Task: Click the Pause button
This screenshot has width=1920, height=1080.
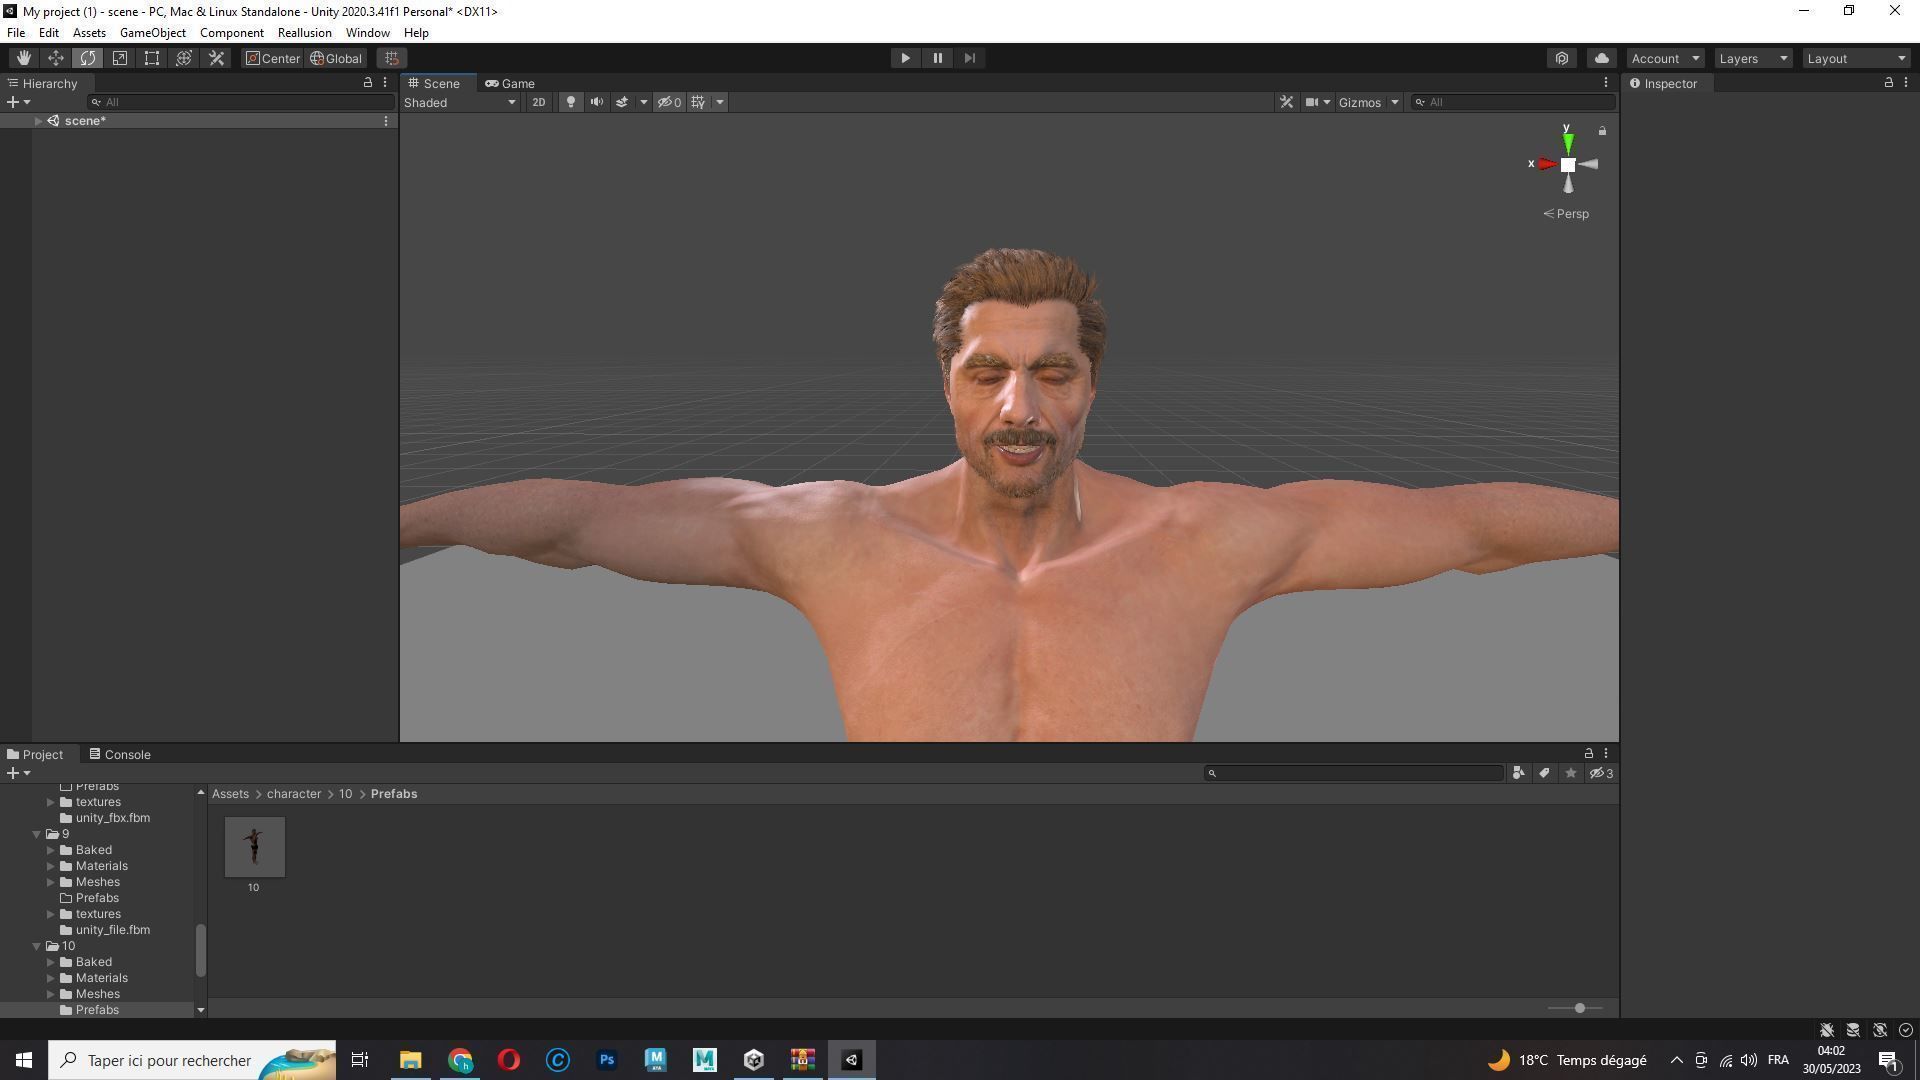Action: pyautogui.click(x=937, y=58)
